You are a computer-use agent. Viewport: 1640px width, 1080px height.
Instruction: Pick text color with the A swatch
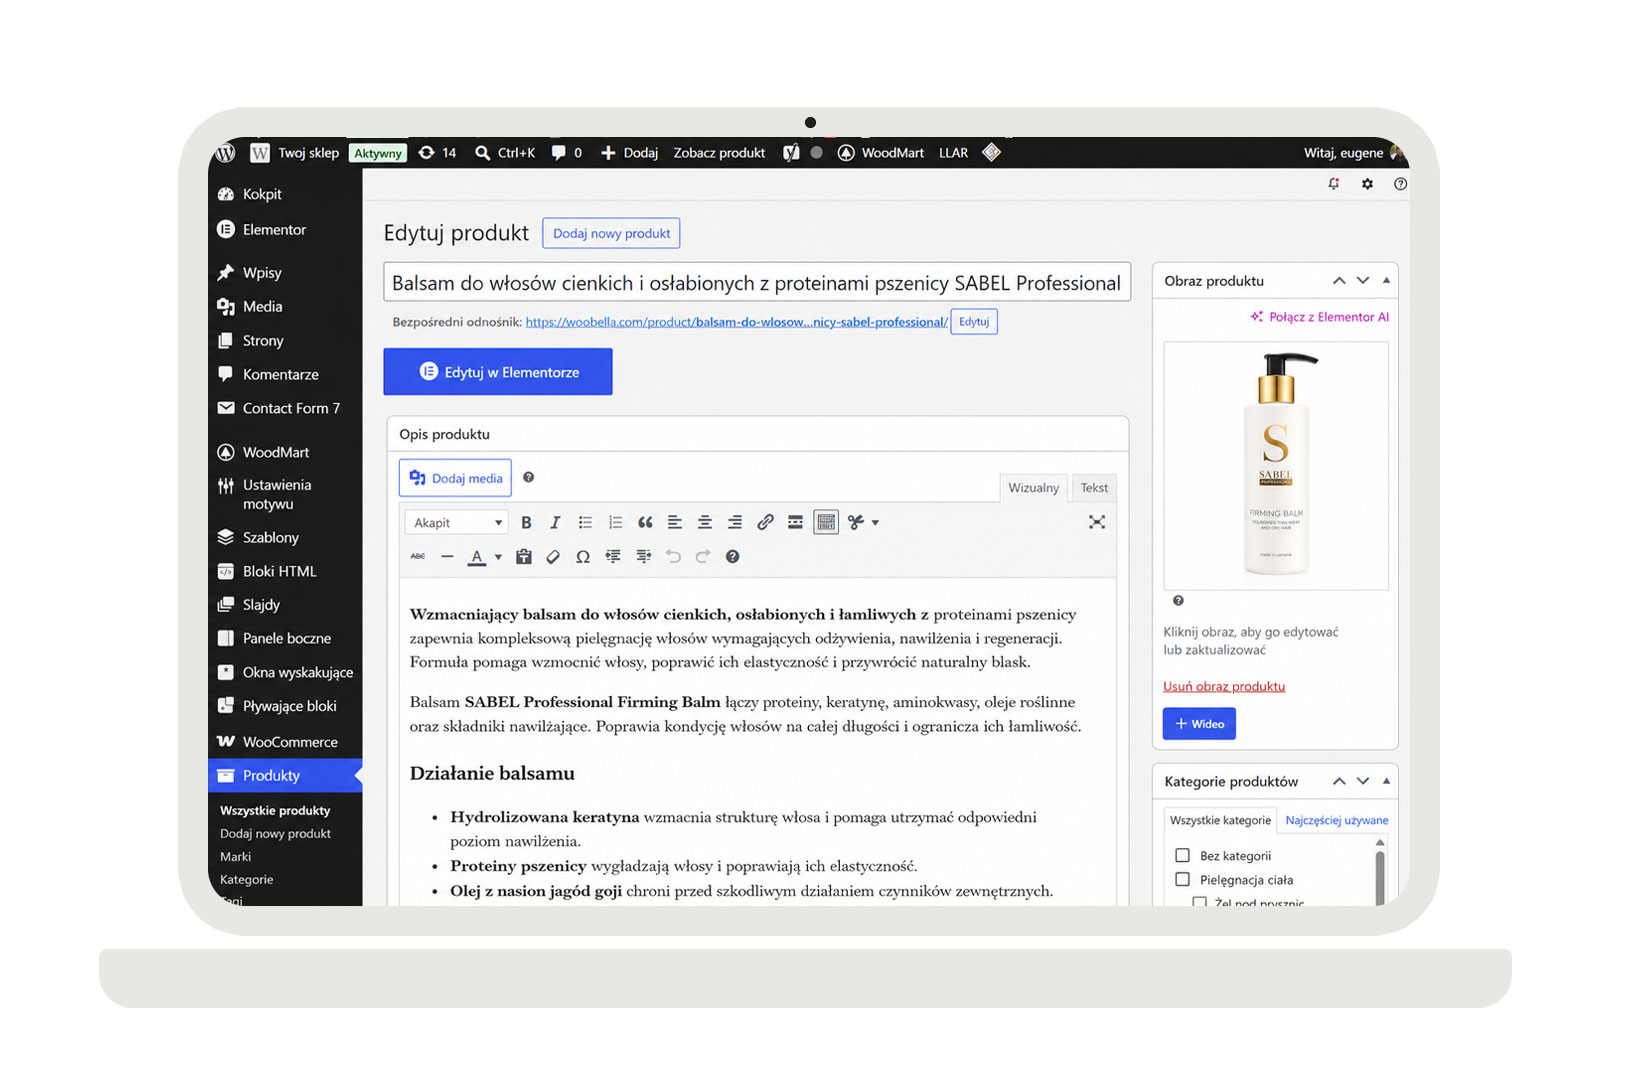click(477, 557)
